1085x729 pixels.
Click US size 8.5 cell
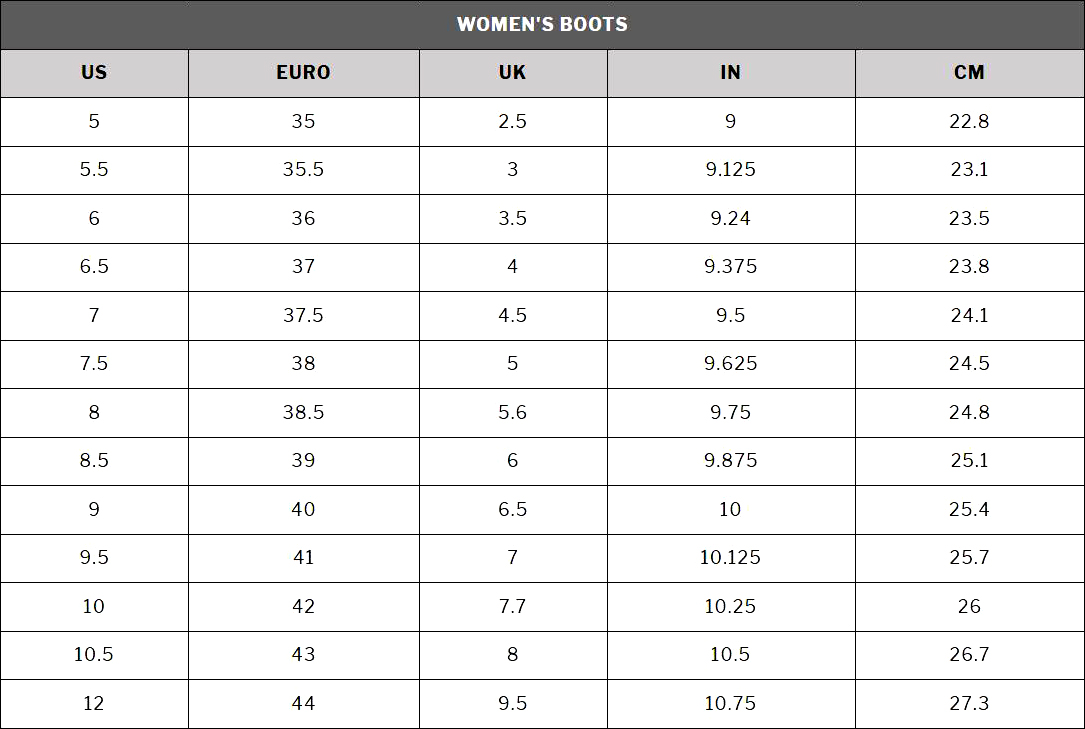tap(94, 461)
